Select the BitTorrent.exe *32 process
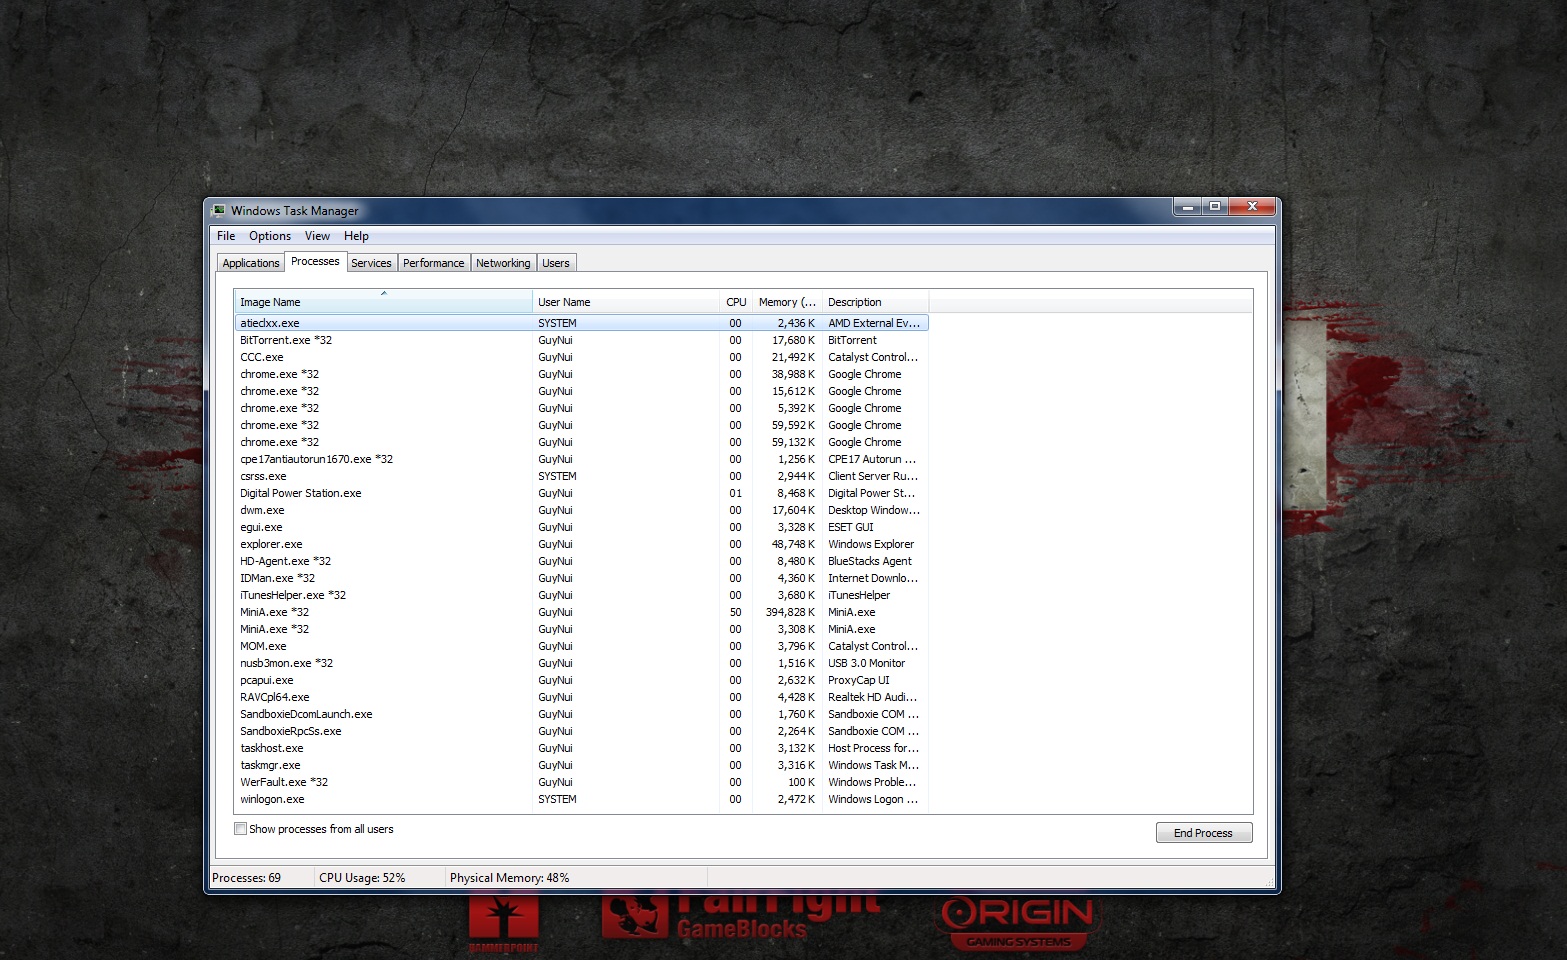 tap(582, 340)
